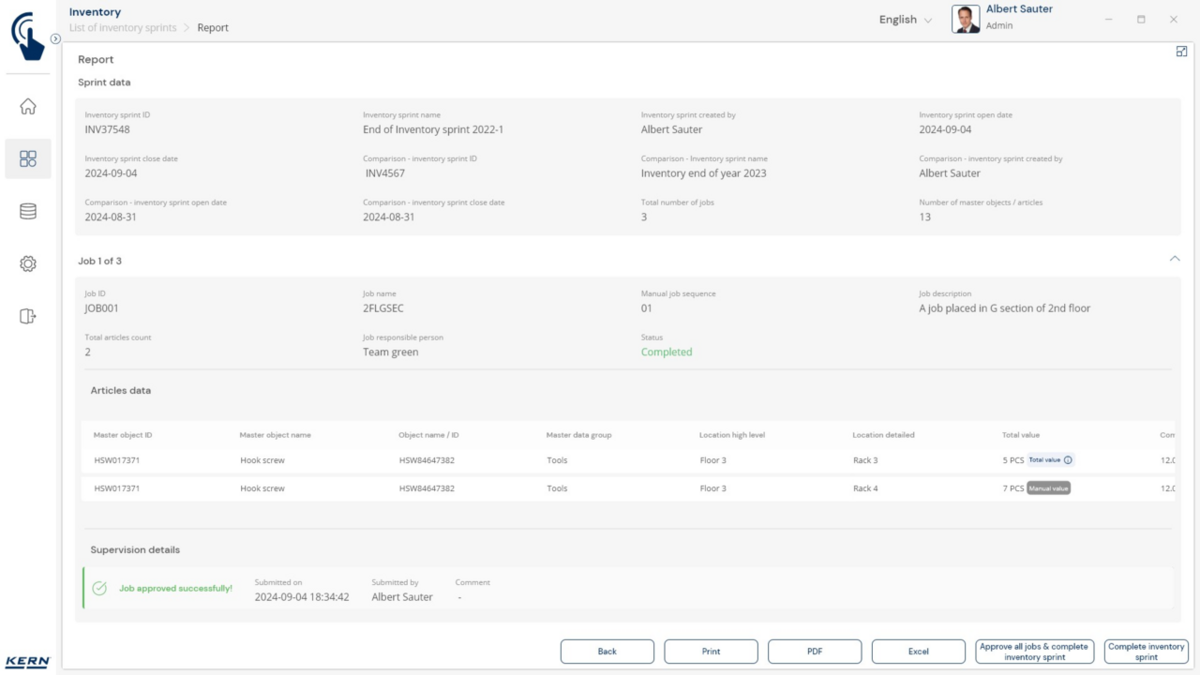Navigate to List of inventory sprints breadcrumb
This screenshot has width=1200, height=675.
click(122, 28)
